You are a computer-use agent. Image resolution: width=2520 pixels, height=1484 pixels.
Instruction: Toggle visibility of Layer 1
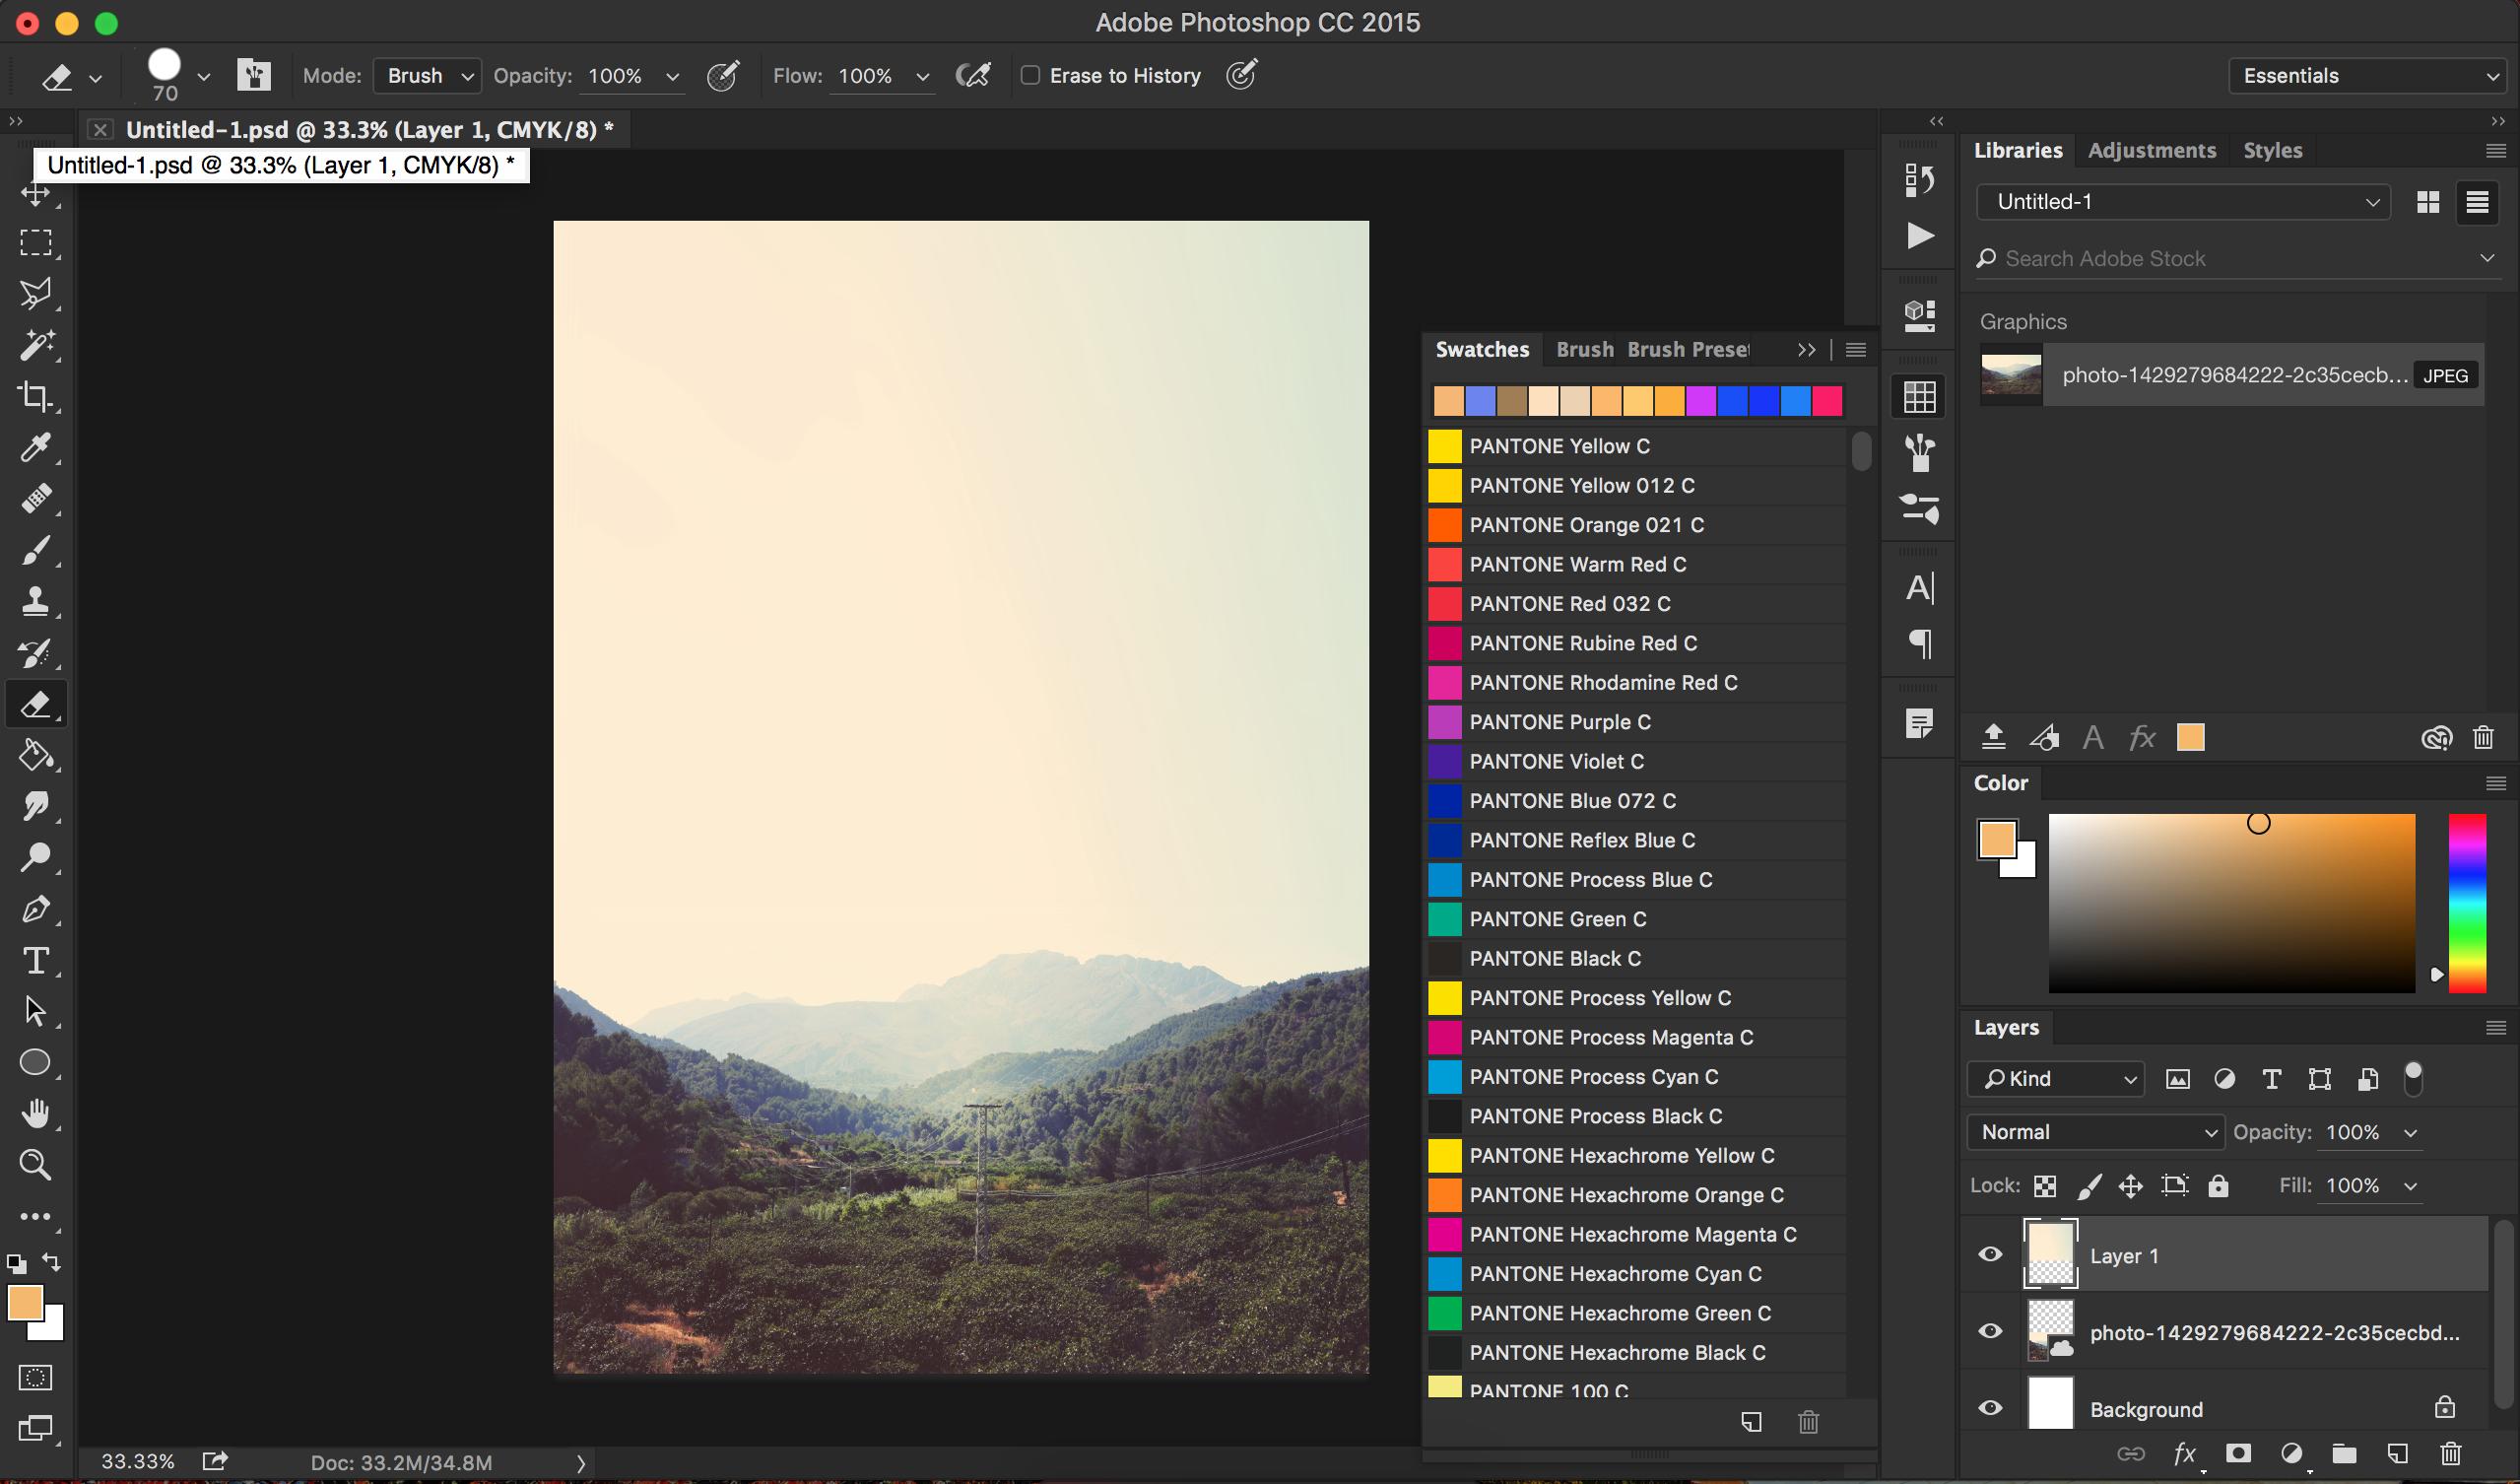pyautogui.click(x=1992, y=1256)
